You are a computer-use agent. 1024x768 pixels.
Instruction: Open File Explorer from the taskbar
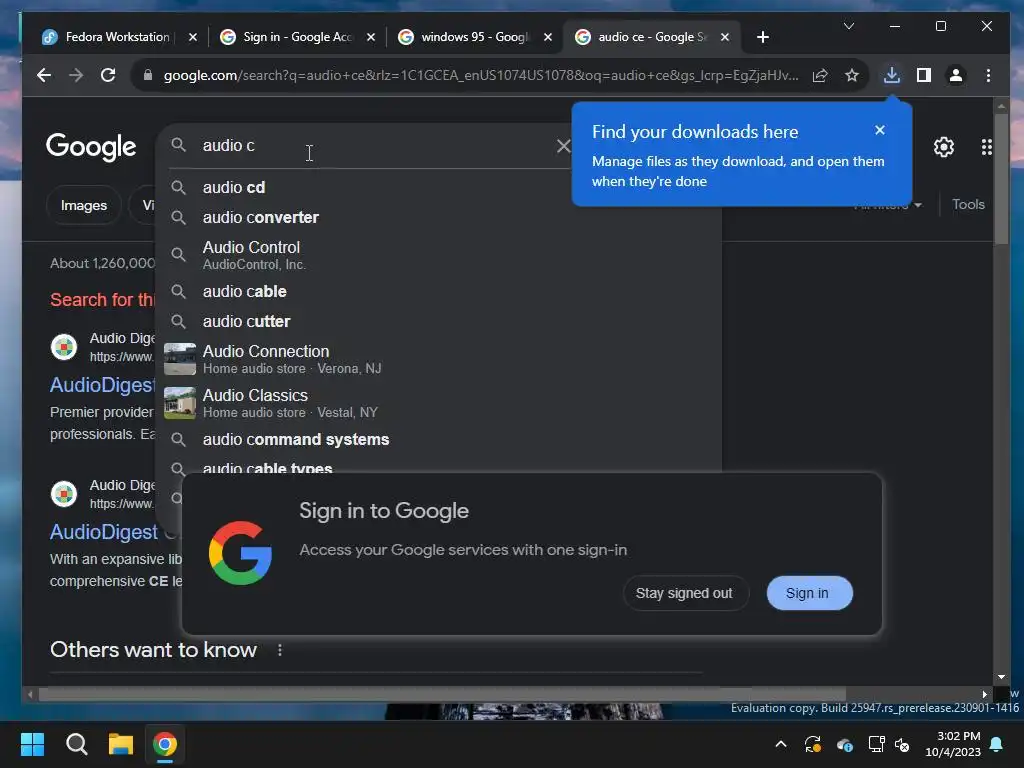[x=121, y=744]
